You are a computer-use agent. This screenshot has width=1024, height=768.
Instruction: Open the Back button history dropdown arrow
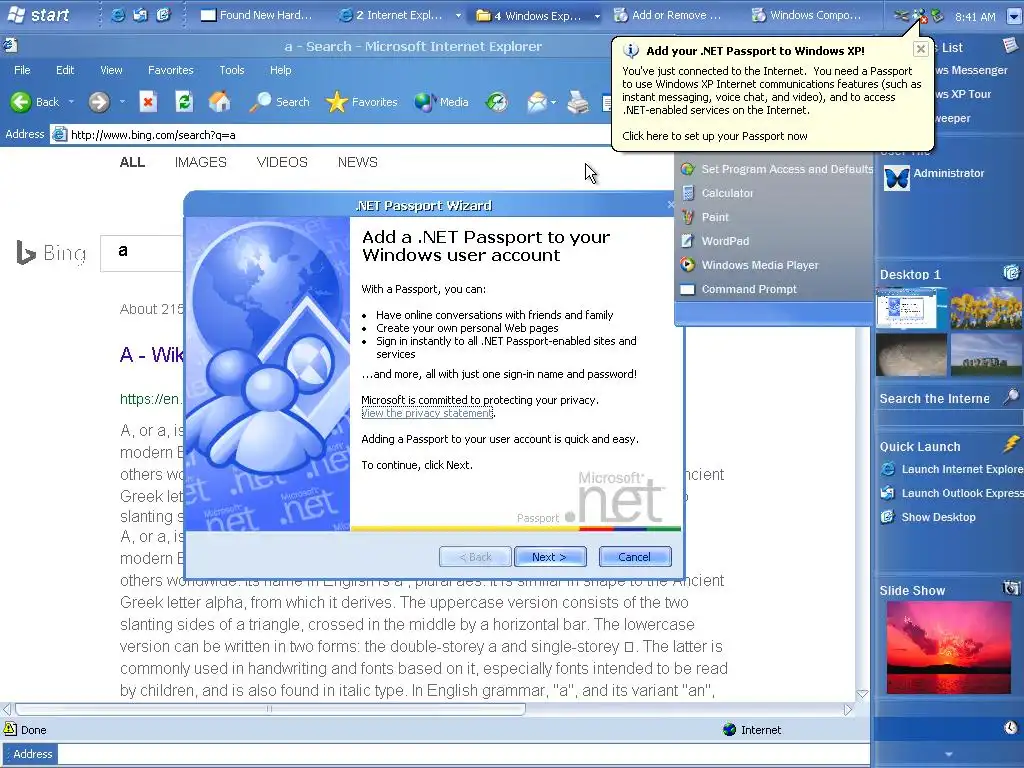point(71,103)
